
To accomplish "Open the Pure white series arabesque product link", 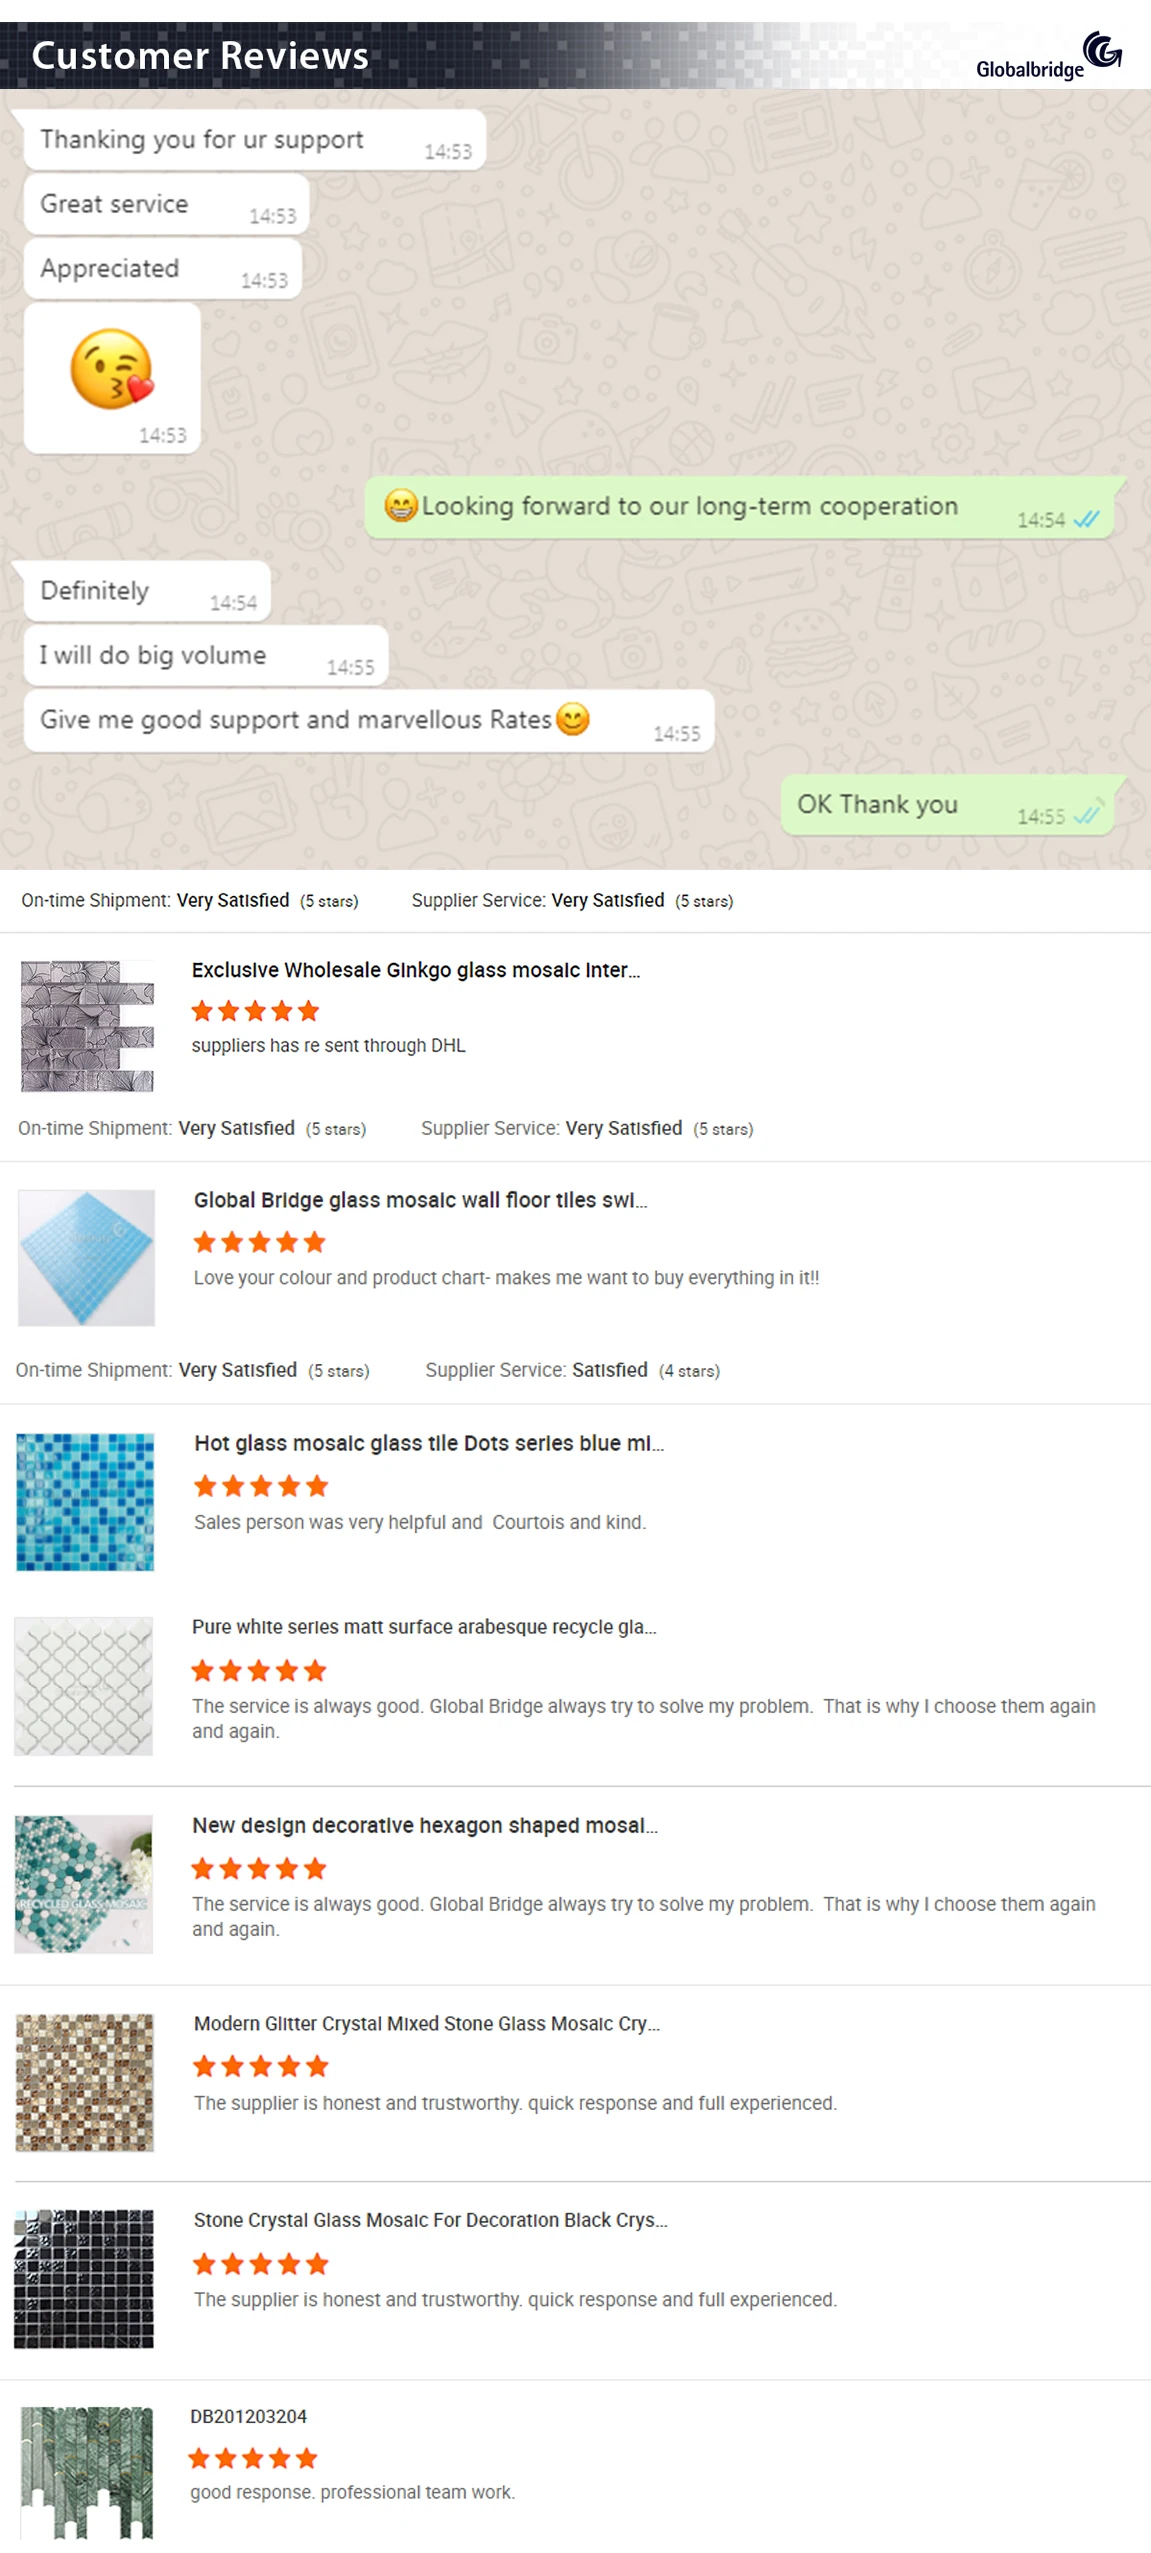I will tap(423, 1627).
